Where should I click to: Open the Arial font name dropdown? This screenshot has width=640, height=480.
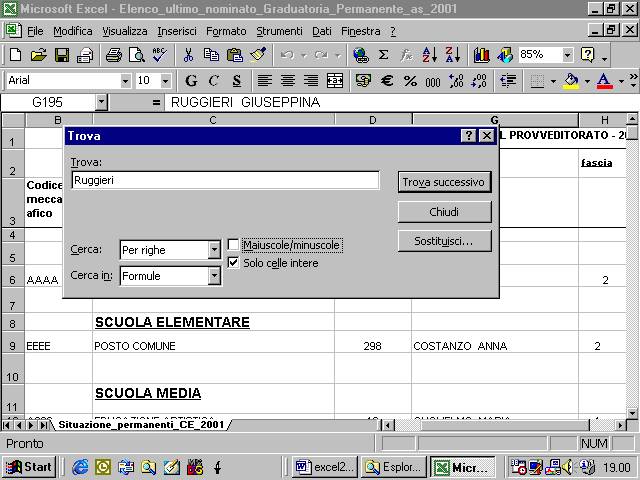tap(125, 81)
